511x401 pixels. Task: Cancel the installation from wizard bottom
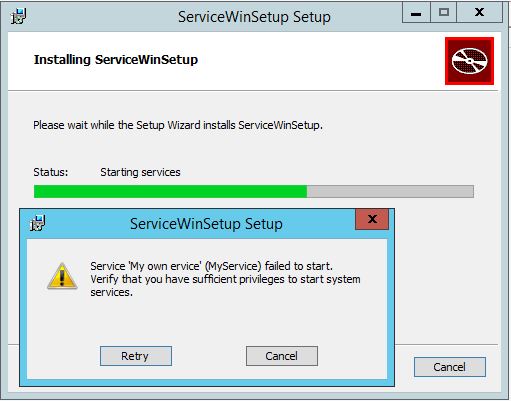tap(450, 367)
